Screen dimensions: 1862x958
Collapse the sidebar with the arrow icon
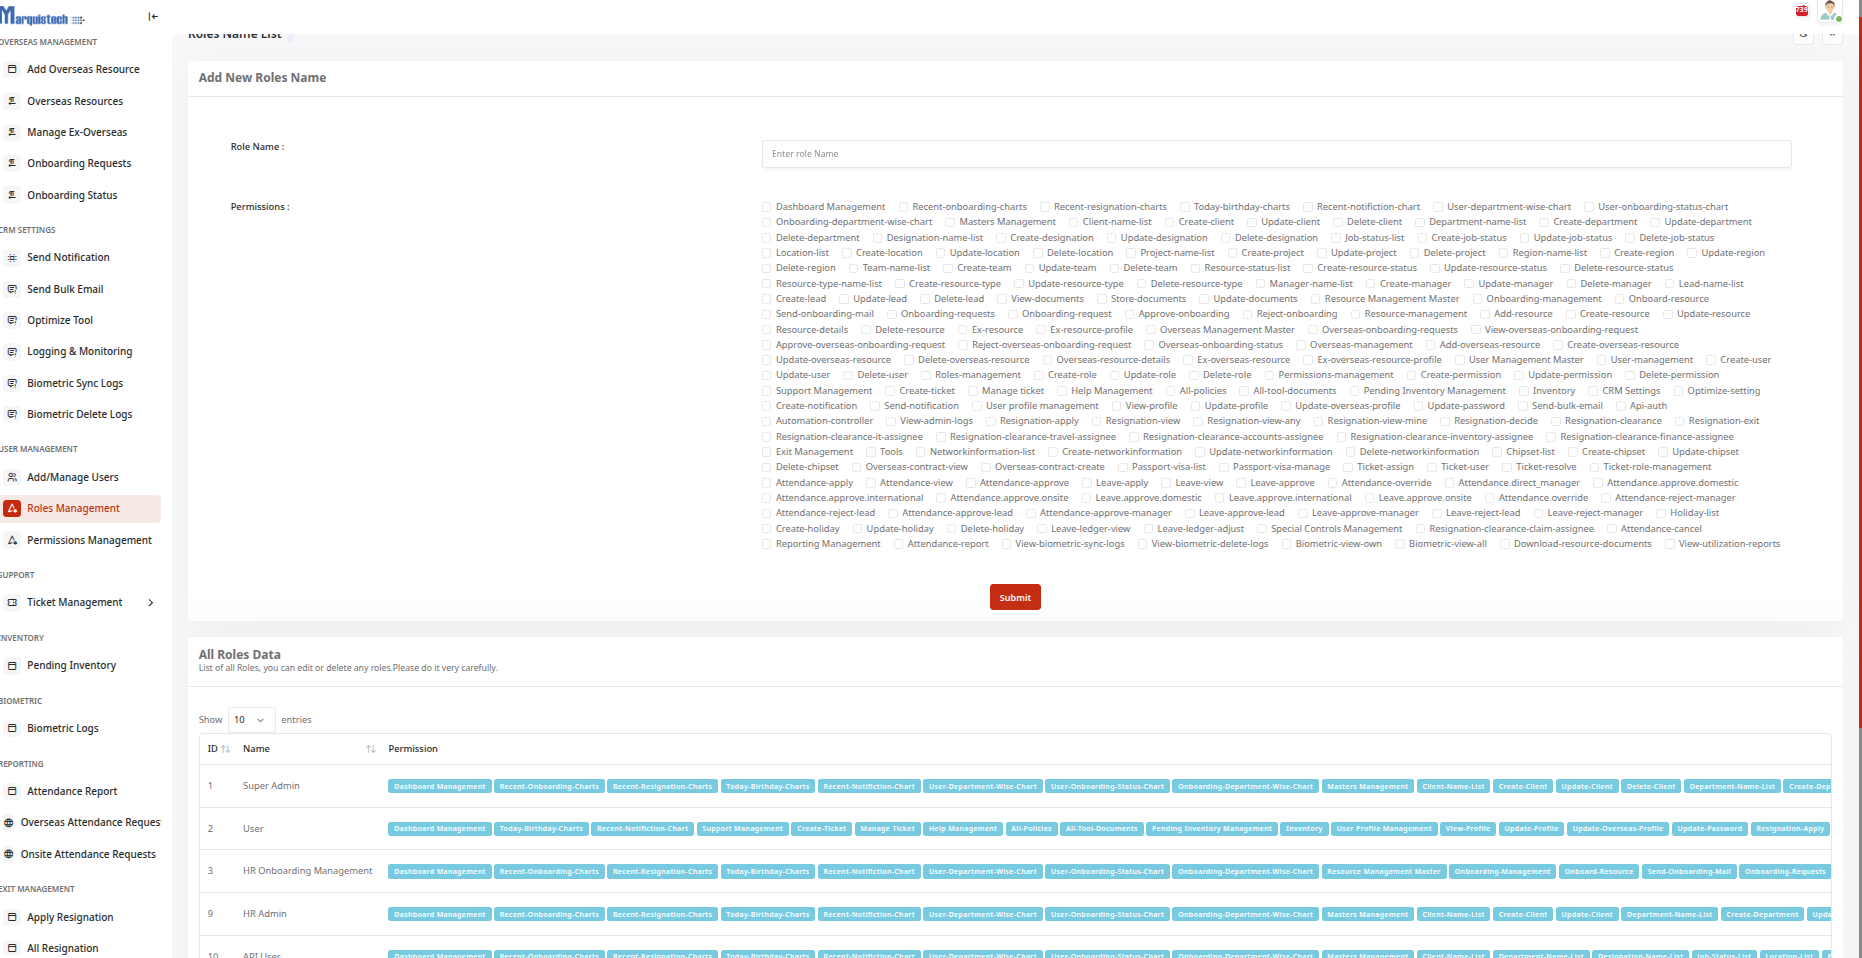tap(153, 16)
